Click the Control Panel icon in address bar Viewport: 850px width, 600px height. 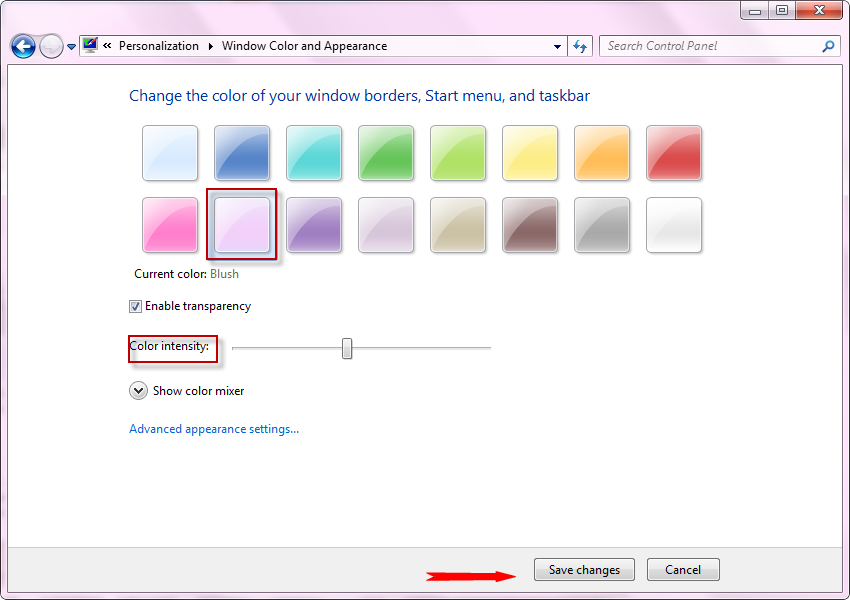pos(90,46)
